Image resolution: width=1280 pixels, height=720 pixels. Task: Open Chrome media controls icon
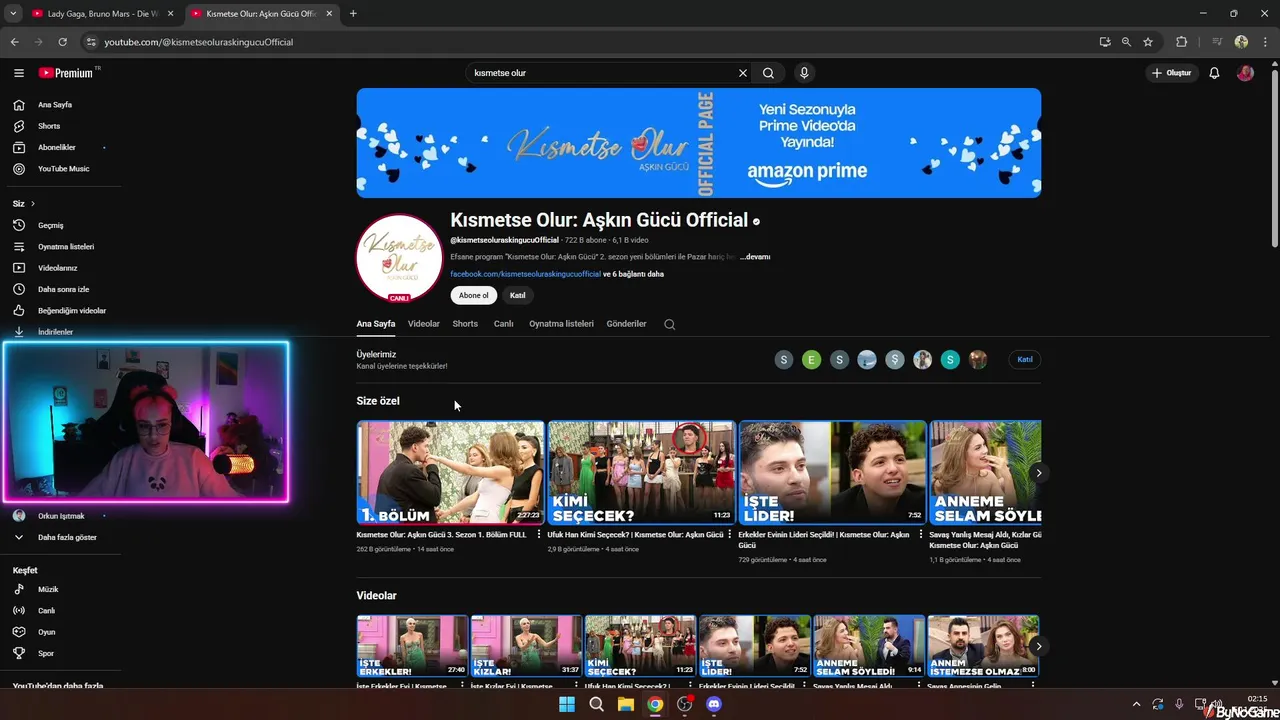(x=1217, y=42)
